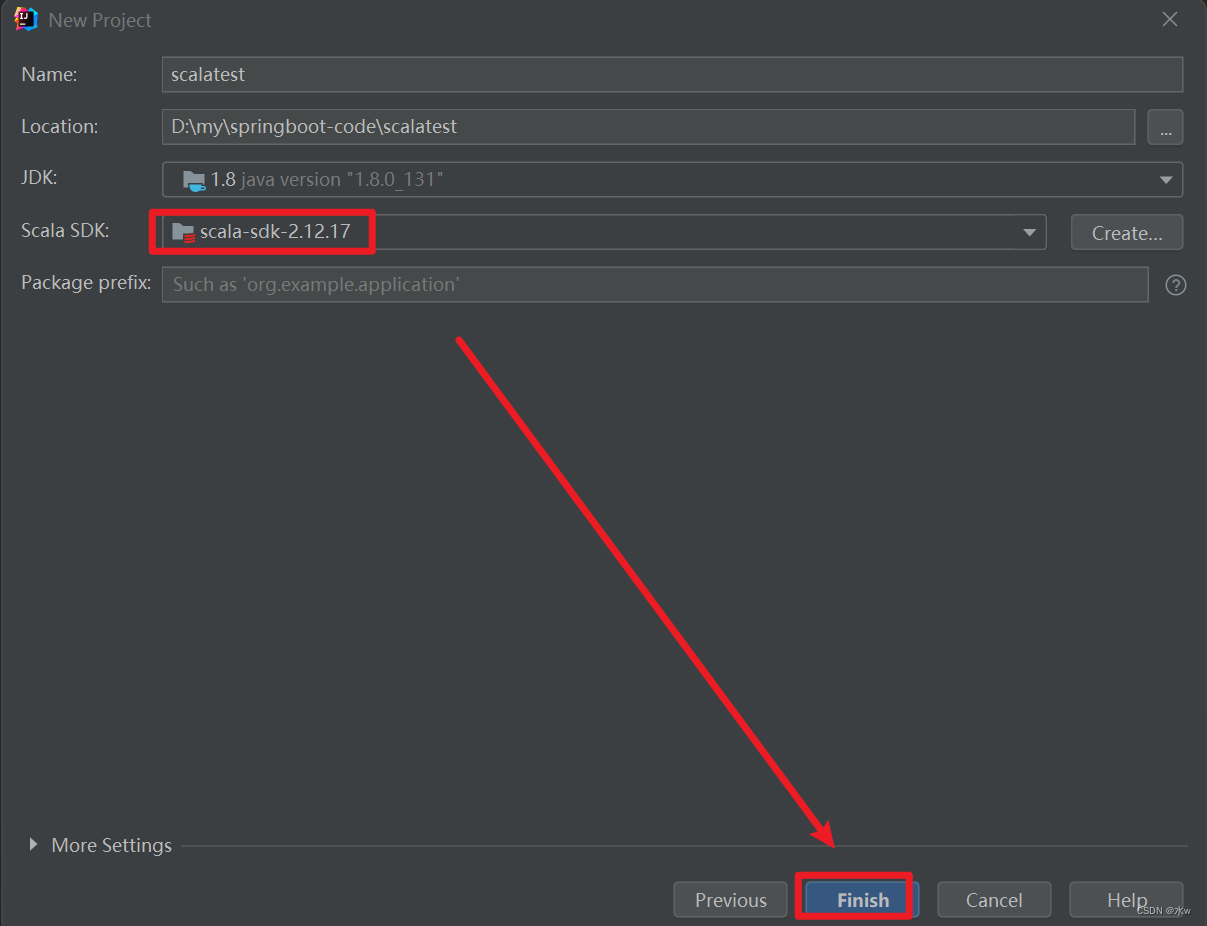Close the New Project dialog window
The image size is (1207, 926).
pyautogui.click(x=1170, y=20)
